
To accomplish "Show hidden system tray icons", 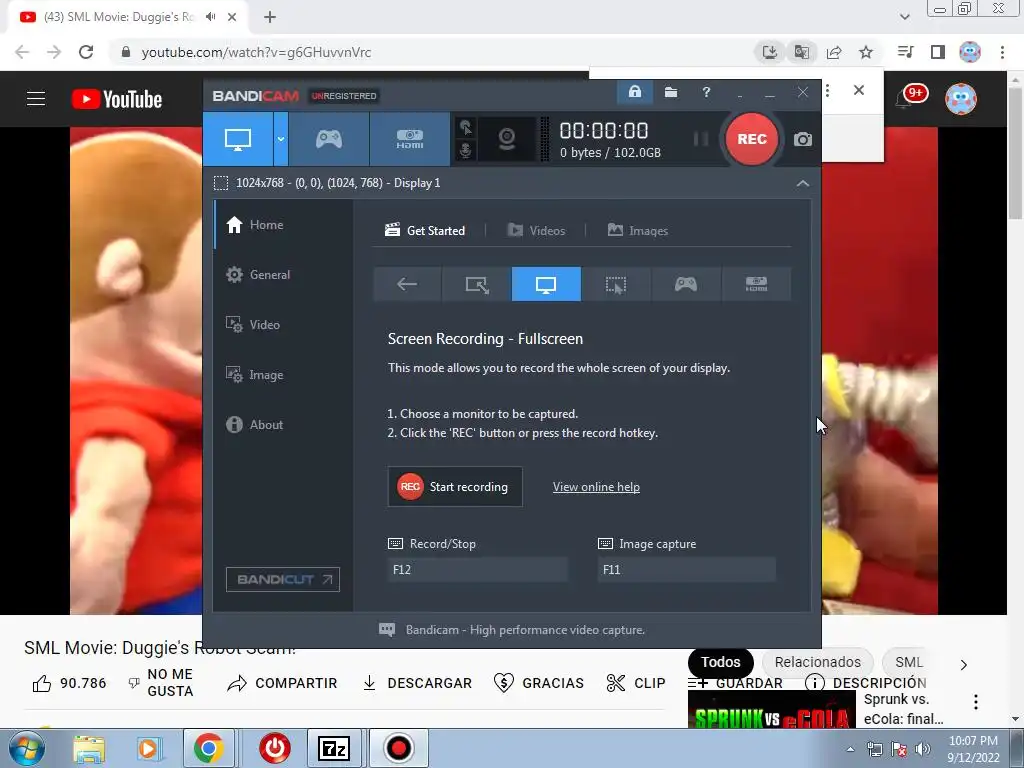I will click(850, 749).
